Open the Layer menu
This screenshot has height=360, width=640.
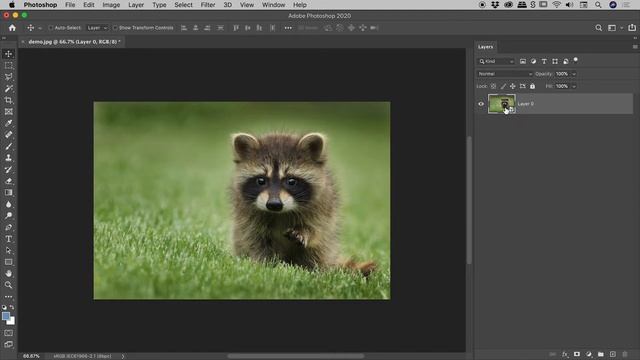pyautogui.click(x=136, y=5)
